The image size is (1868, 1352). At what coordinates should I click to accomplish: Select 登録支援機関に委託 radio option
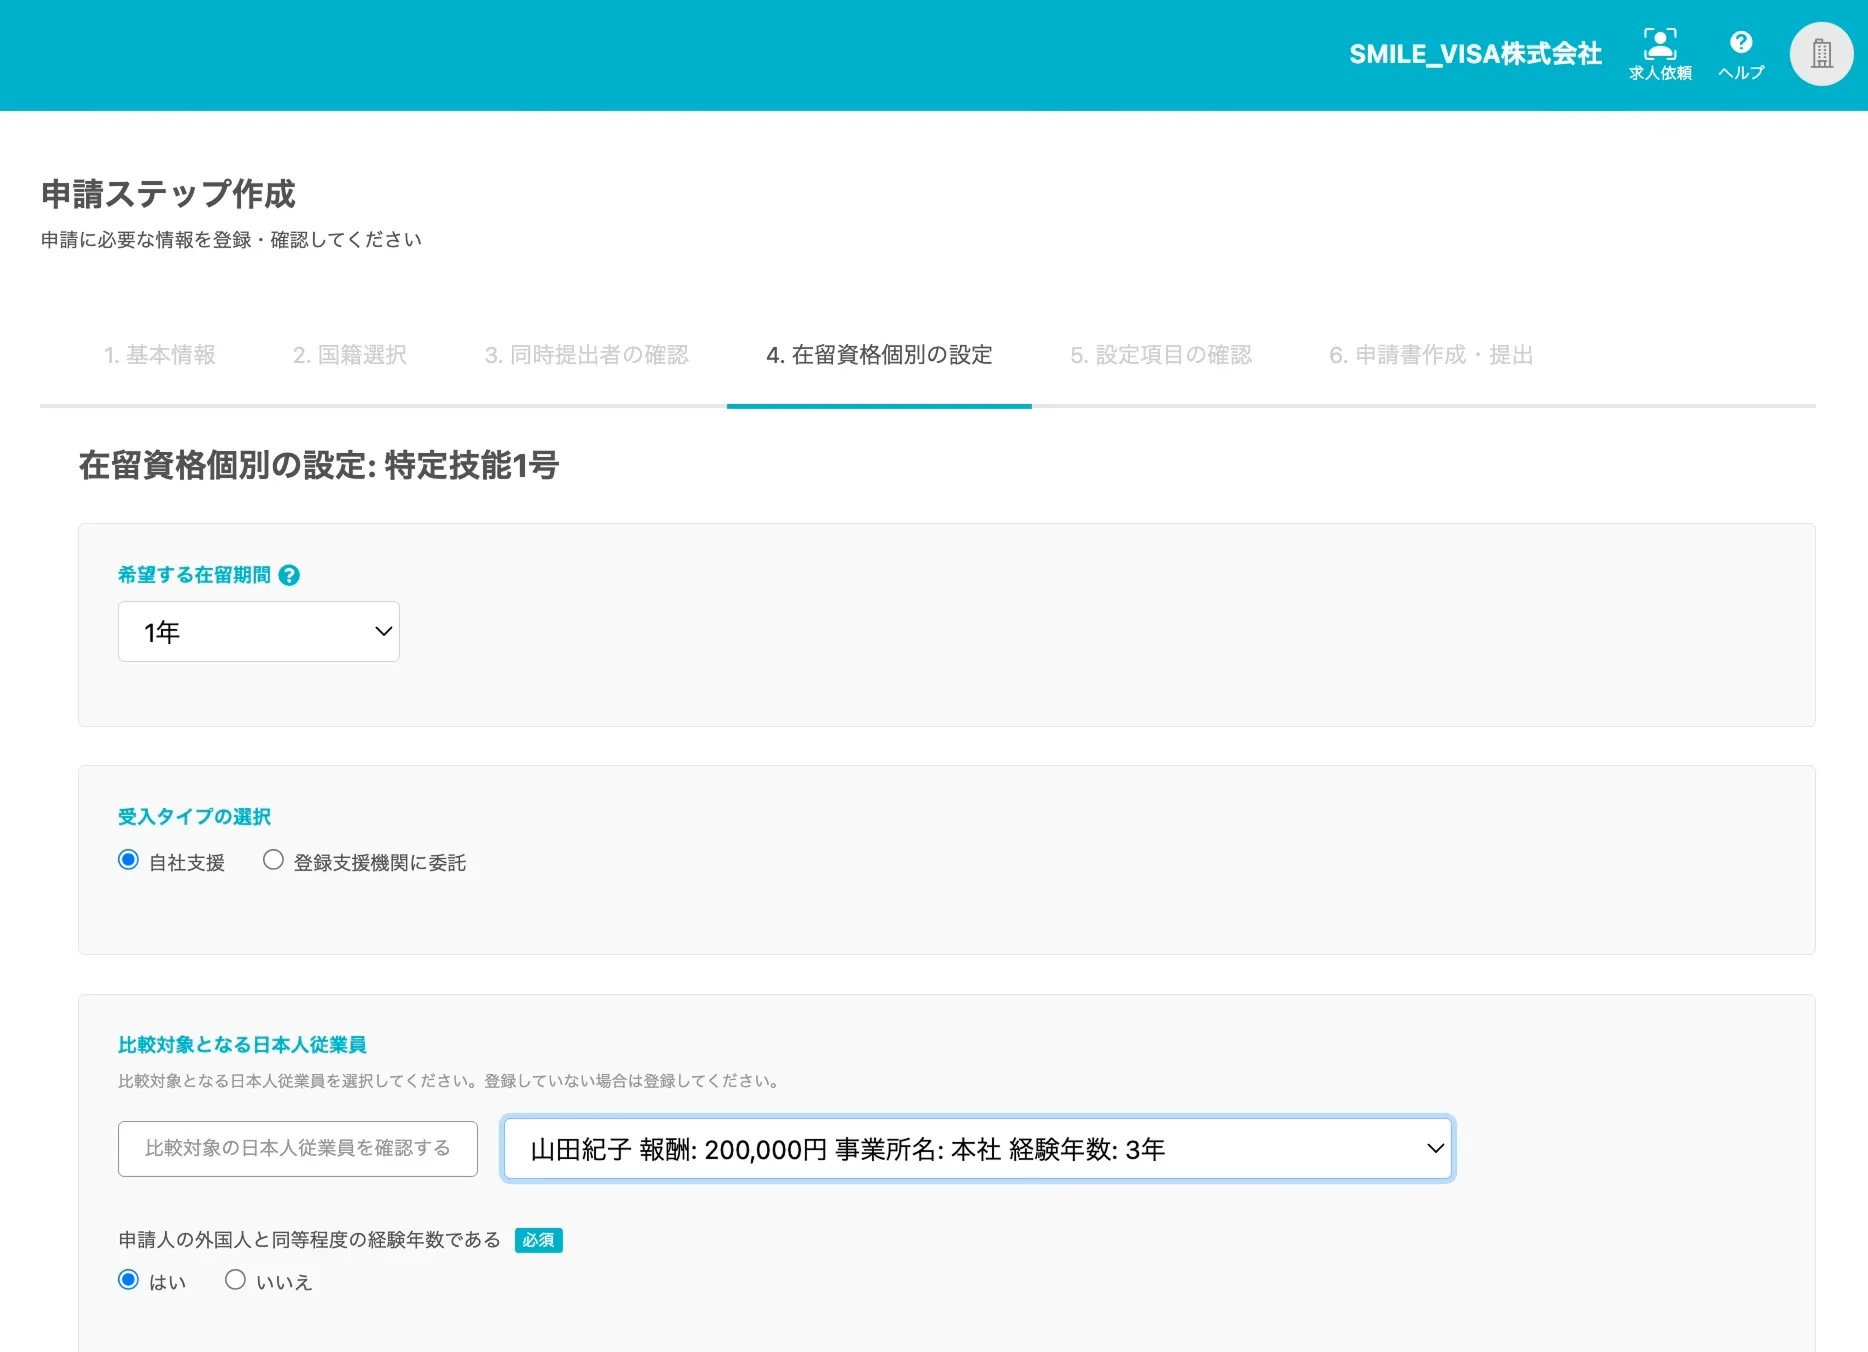click(x=273, y=860)
